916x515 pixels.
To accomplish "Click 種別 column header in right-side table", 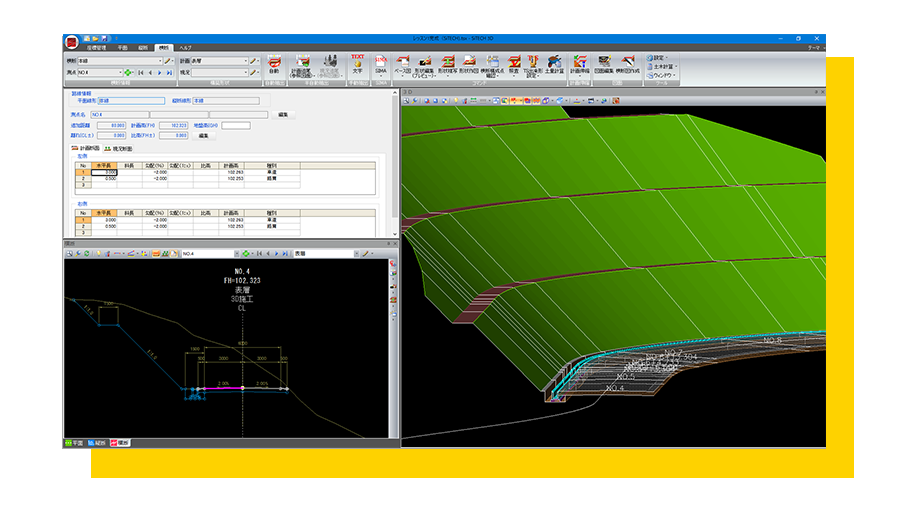I will pos(272,213).
